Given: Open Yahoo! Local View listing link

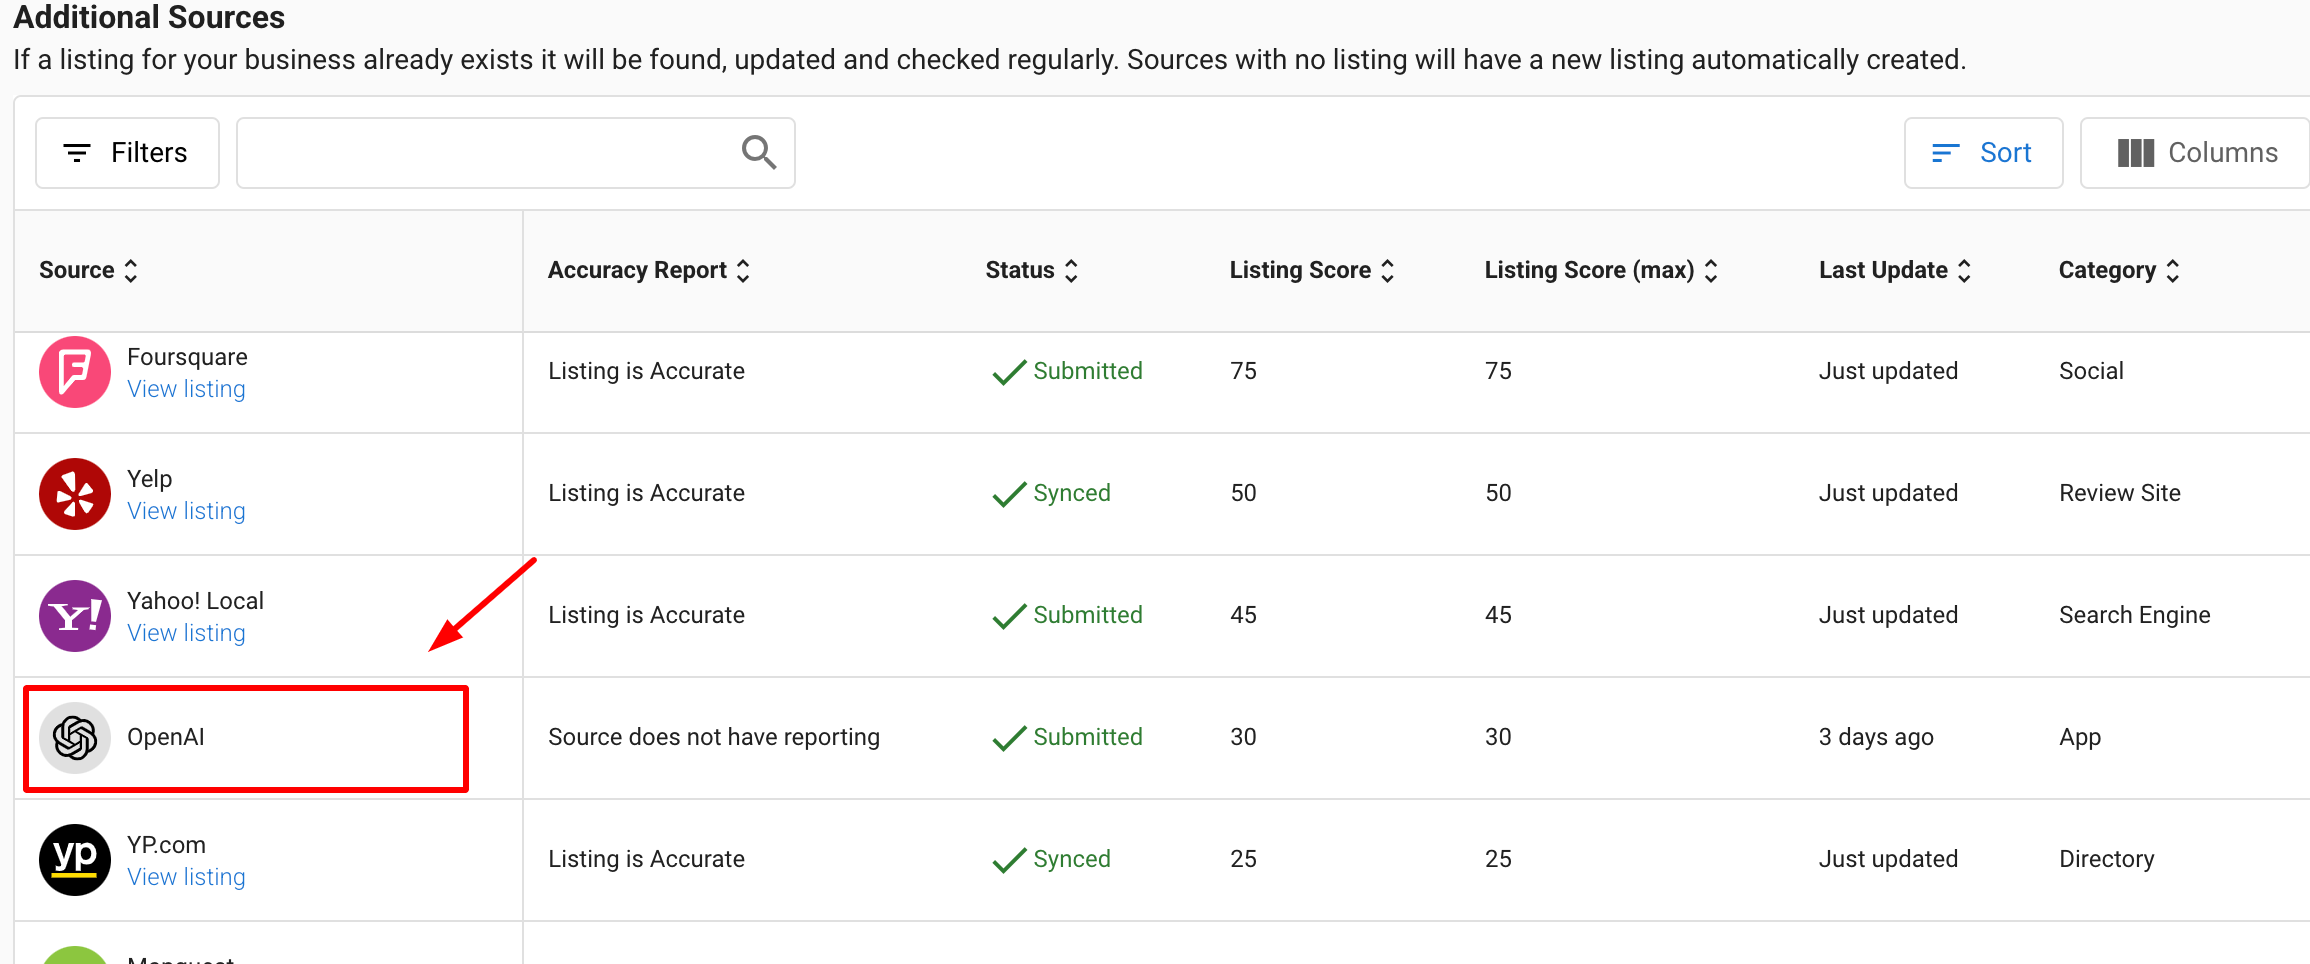Looking at the screenshot, I should point(186,633).
